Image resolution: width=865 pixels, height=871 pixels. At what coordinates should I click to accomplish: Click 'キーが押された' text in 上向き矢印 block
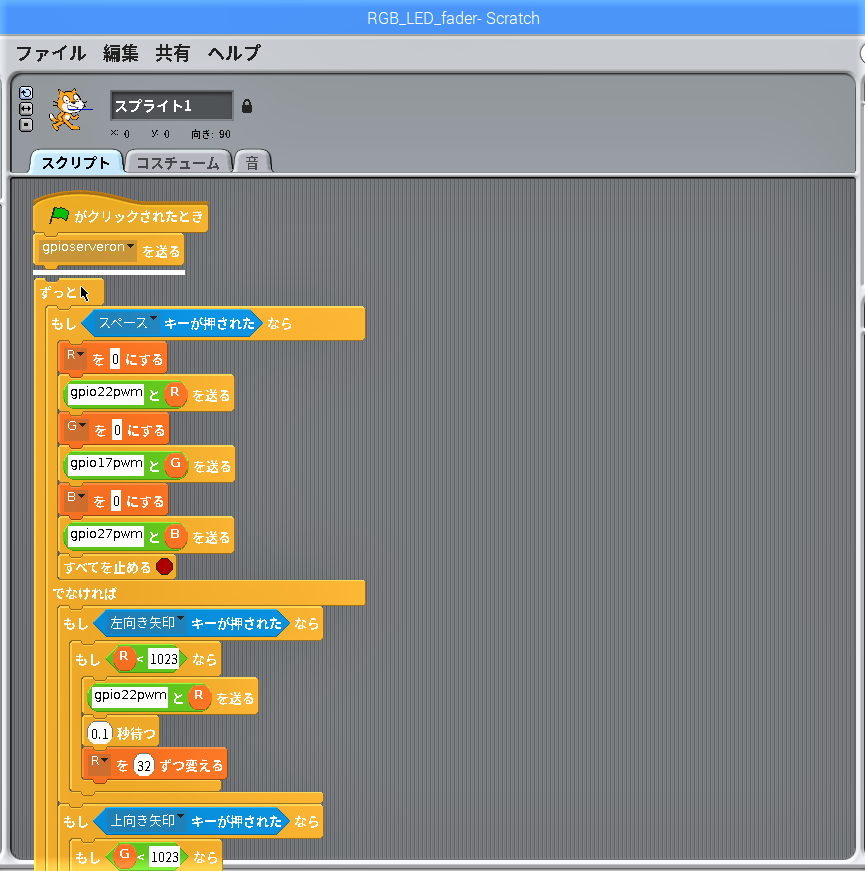tap(236, 821)
